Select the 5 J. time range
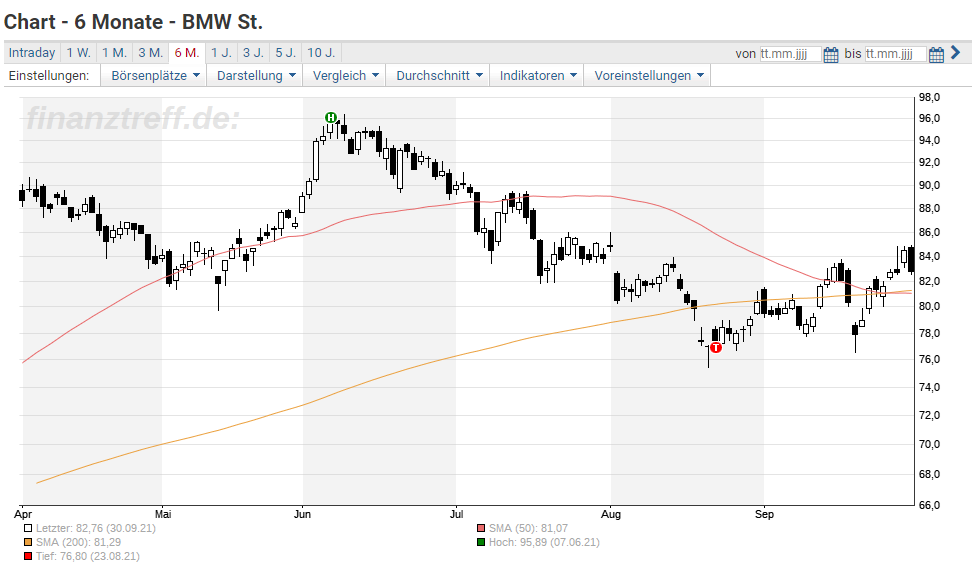 [286, 53]
